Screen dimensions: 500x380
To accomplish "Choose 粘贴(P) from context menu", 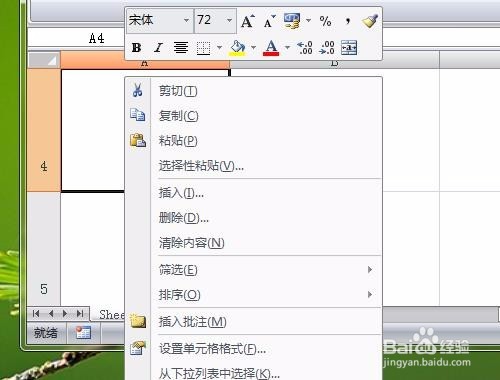I will [x=253, y=141].
